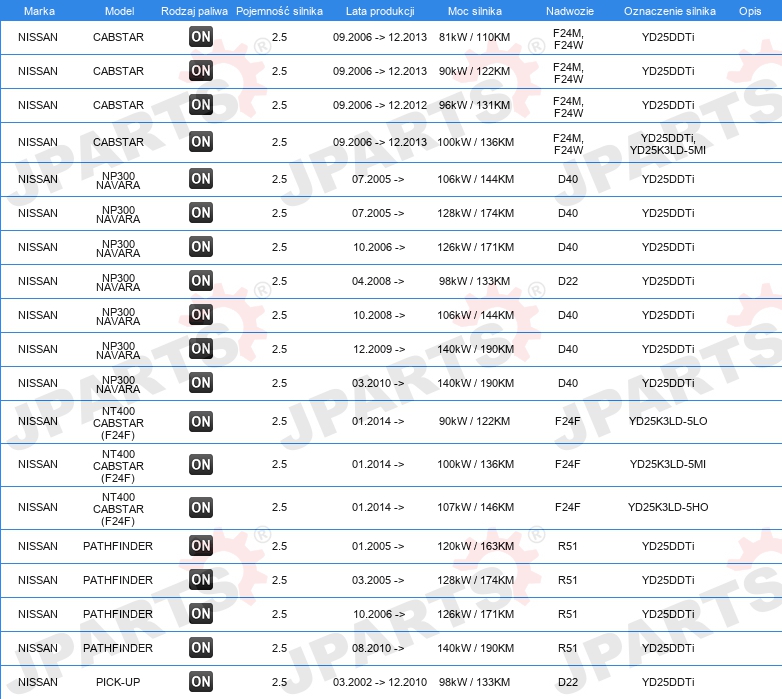Screen dimensions: 782x699
Task: Click production date 12.2009 ->
Action: [x=379, y=349]
